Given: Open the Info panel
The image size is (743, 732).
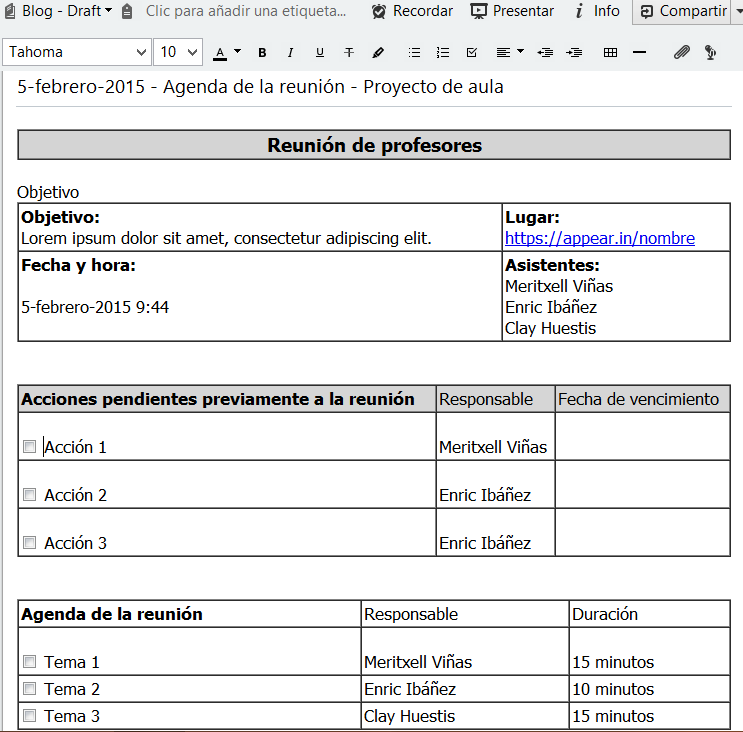Looking at the screenshot, I should click(597, 11).
